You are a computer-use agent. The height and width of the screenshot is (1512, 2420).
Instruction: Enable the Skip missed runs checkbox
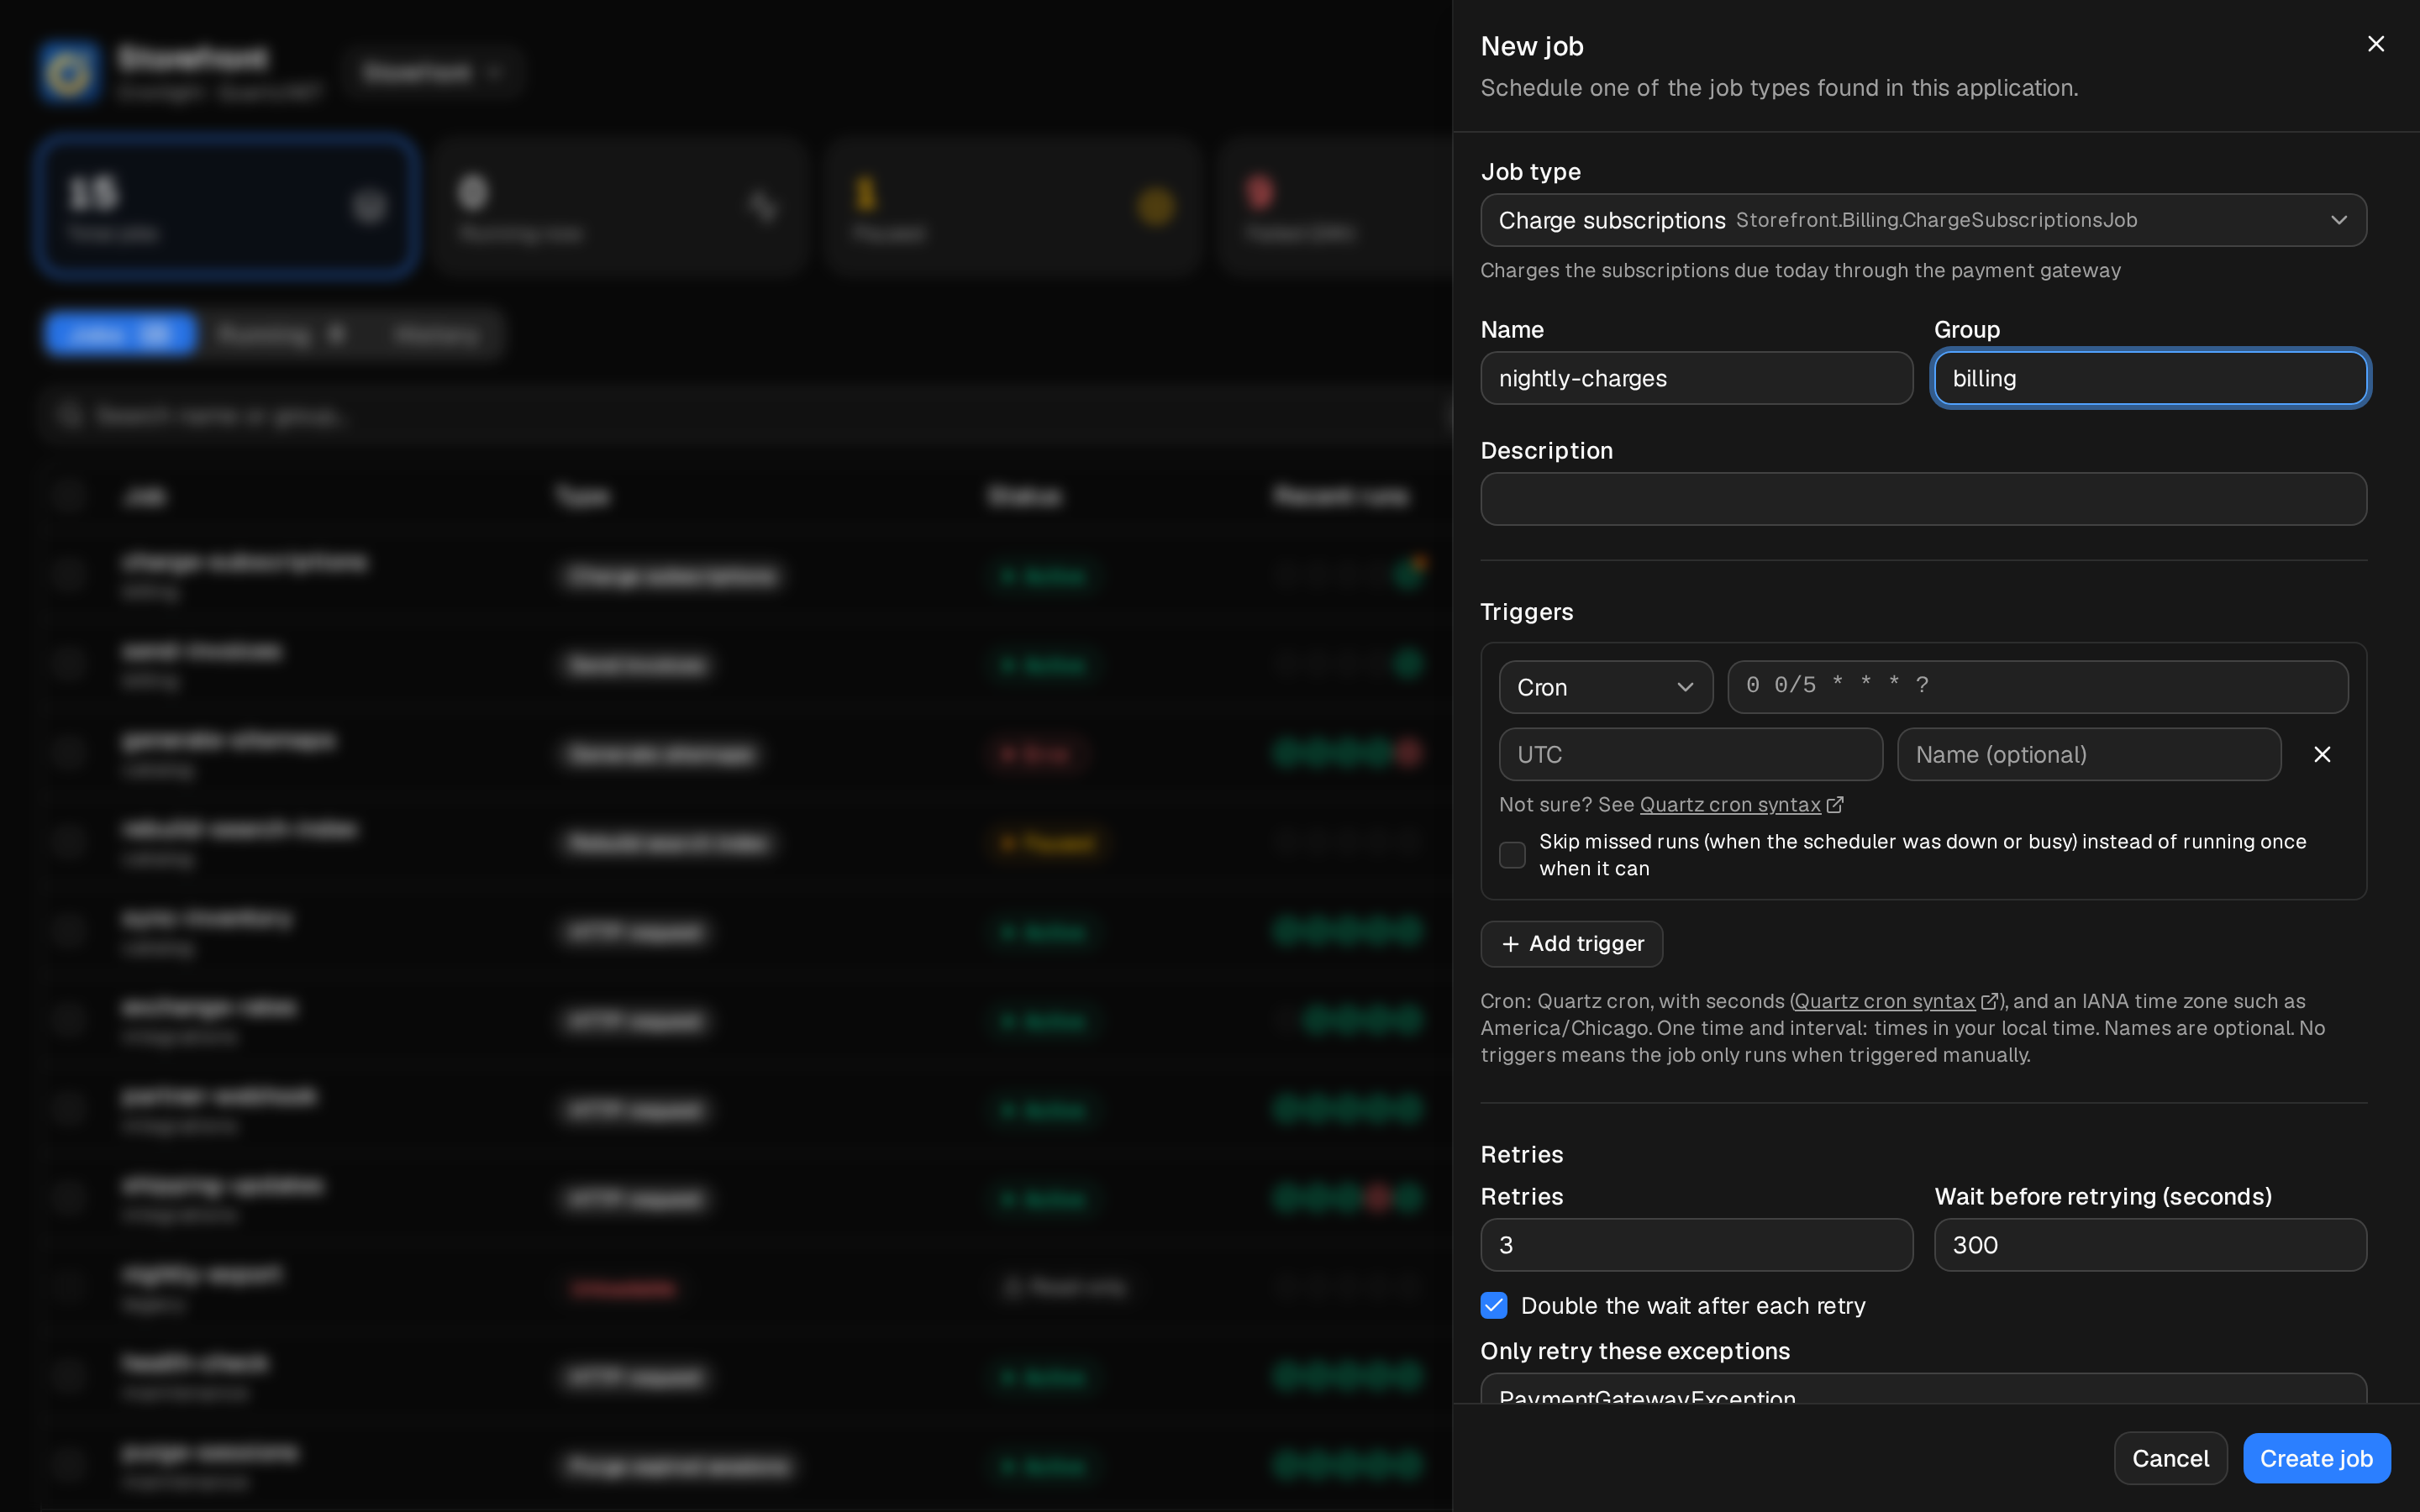1512,855
